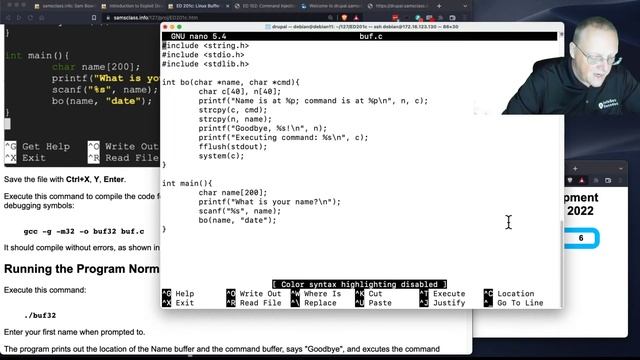Click the strcpy(c, cmd); line
This screenshot has height=360, width=640.
pyautogui.click(x=233, y=110)
